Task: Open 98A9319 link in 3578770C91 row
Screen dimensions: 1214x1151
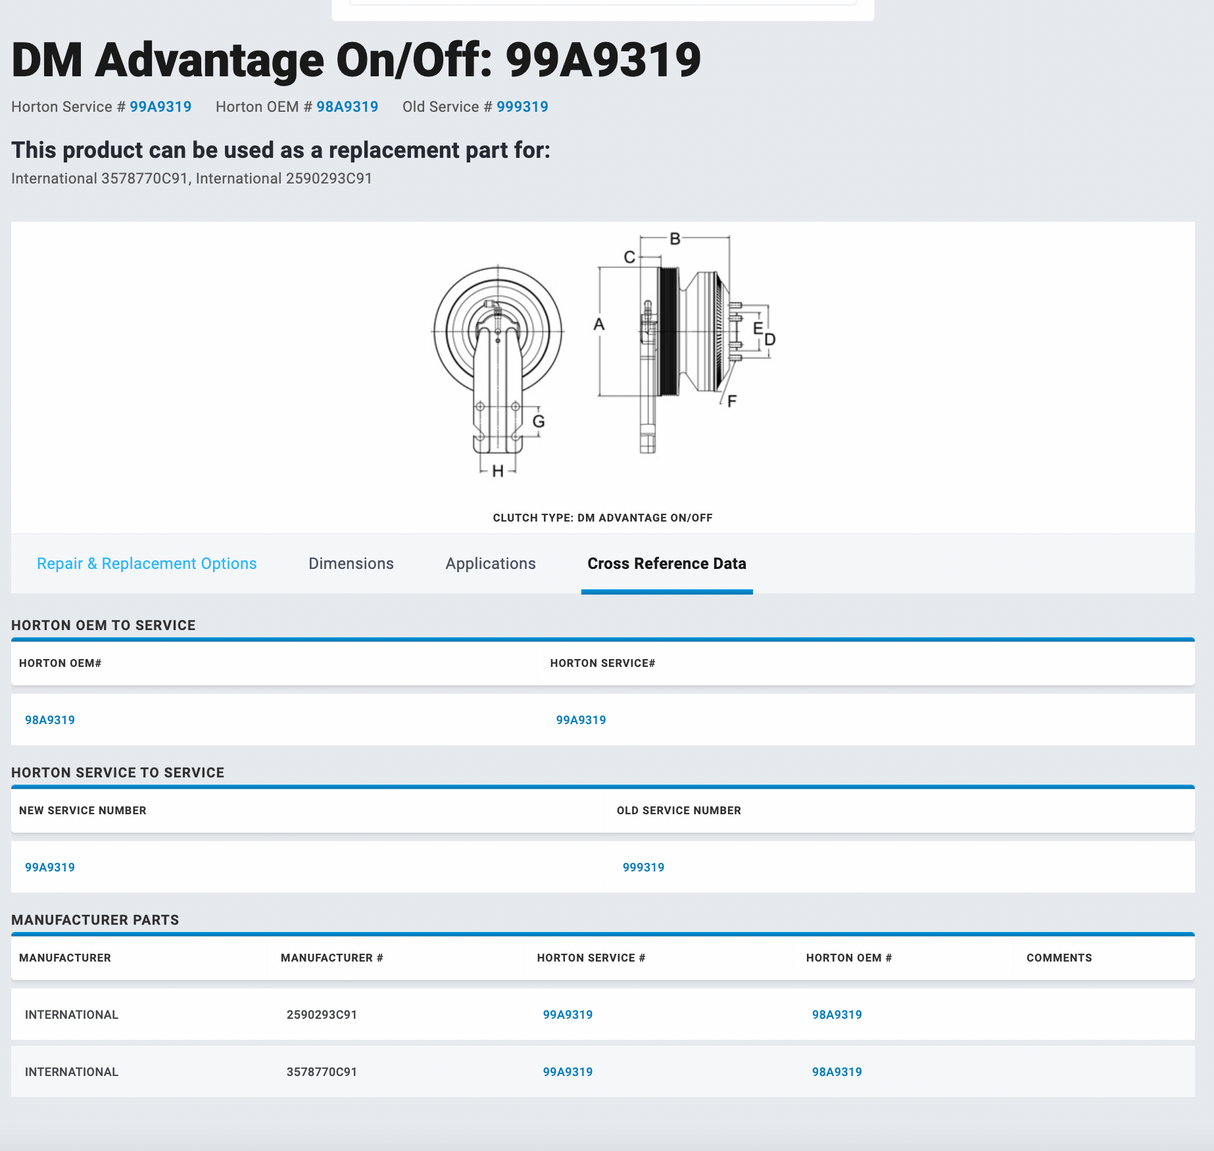Action: pos(837,1071)
